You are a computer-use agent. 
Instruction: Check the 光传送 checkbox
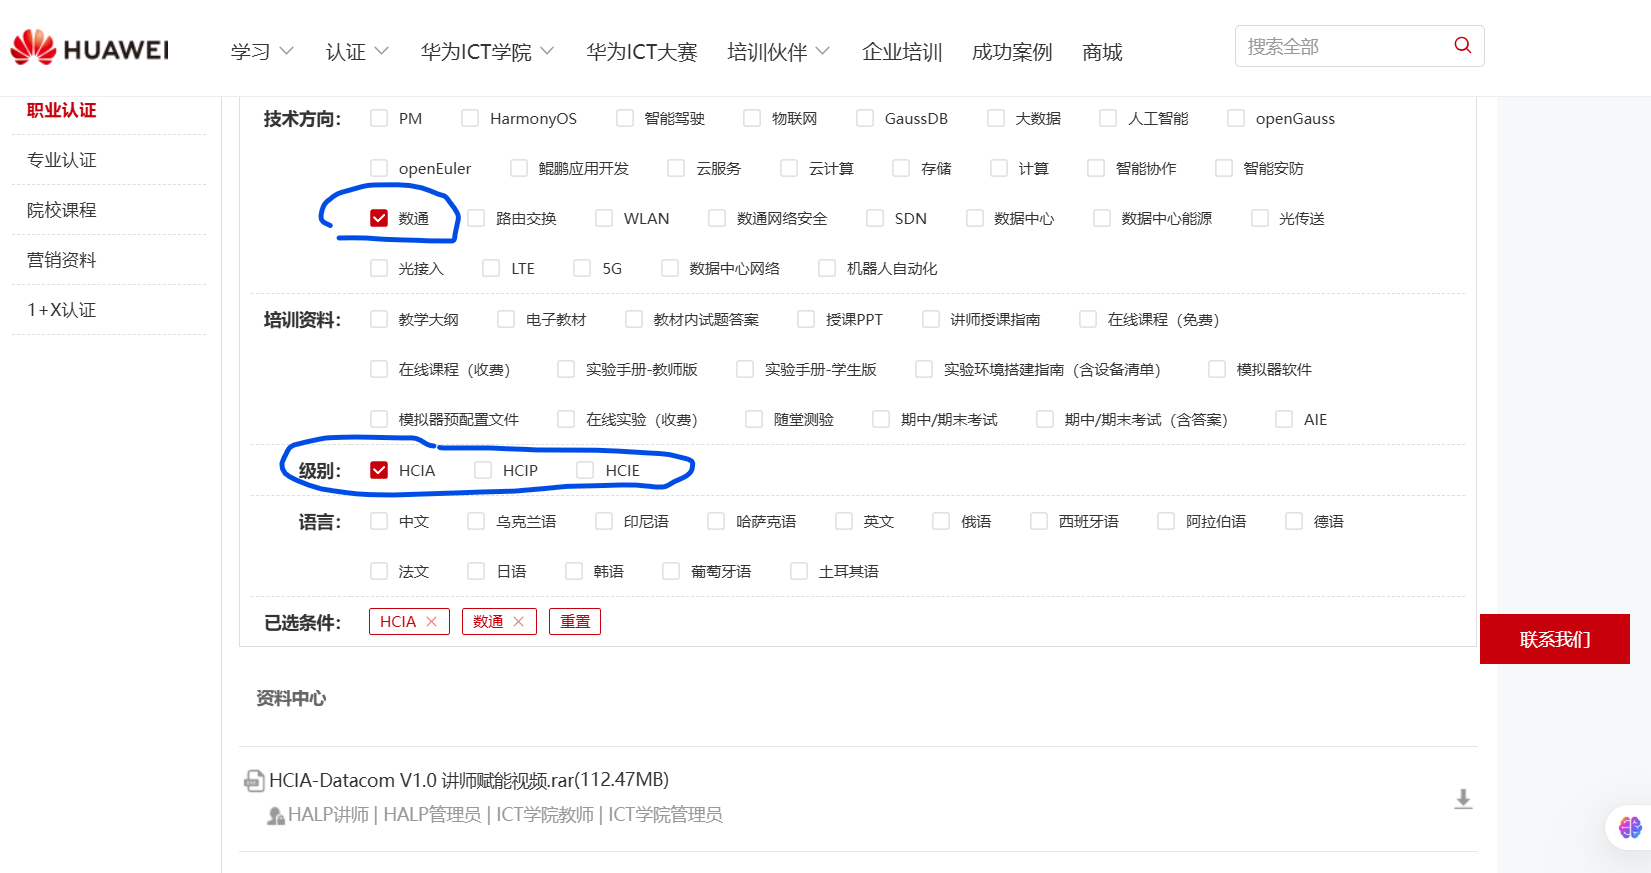tap(1260, 218)
